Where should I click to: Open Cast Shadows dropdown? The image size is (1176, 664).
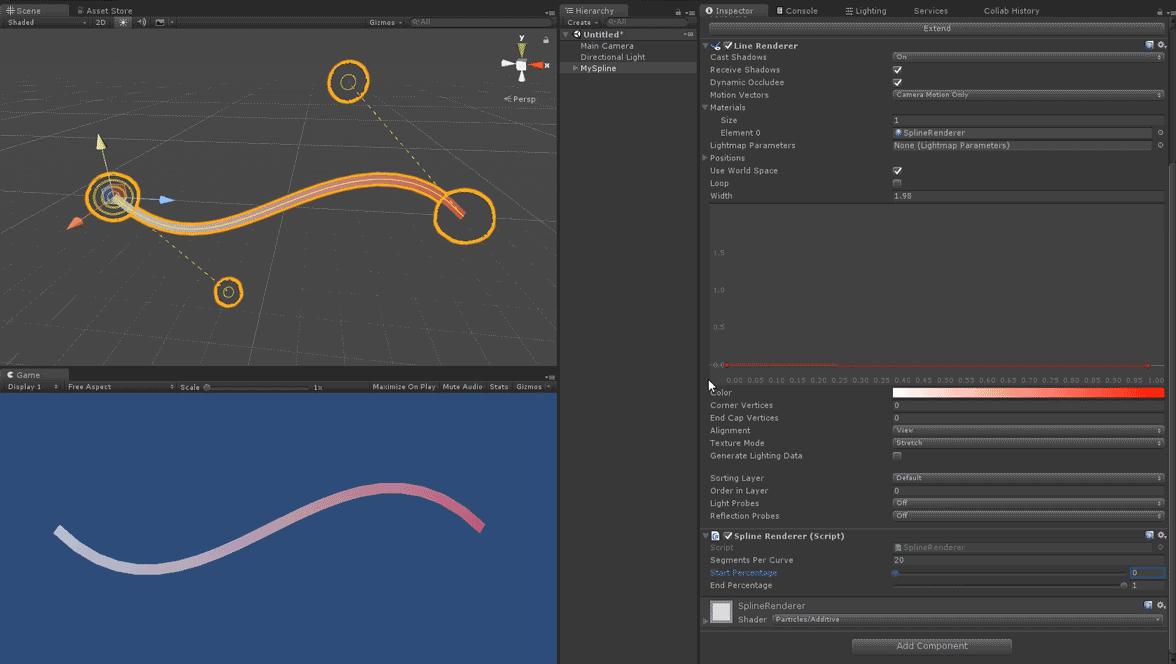(x=1028, y=57)
